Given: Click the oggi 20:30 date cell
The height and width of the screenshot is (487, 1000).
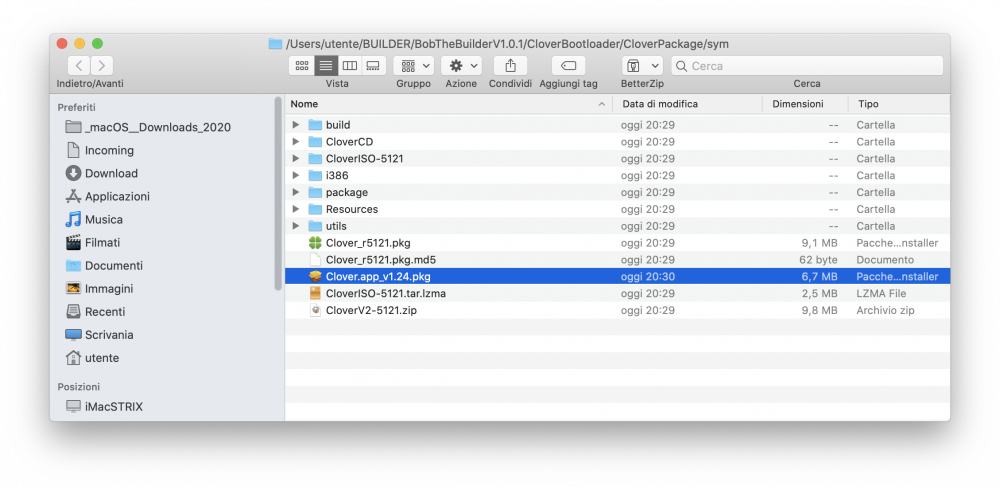Looking at the screenshot, I should 648,277.
